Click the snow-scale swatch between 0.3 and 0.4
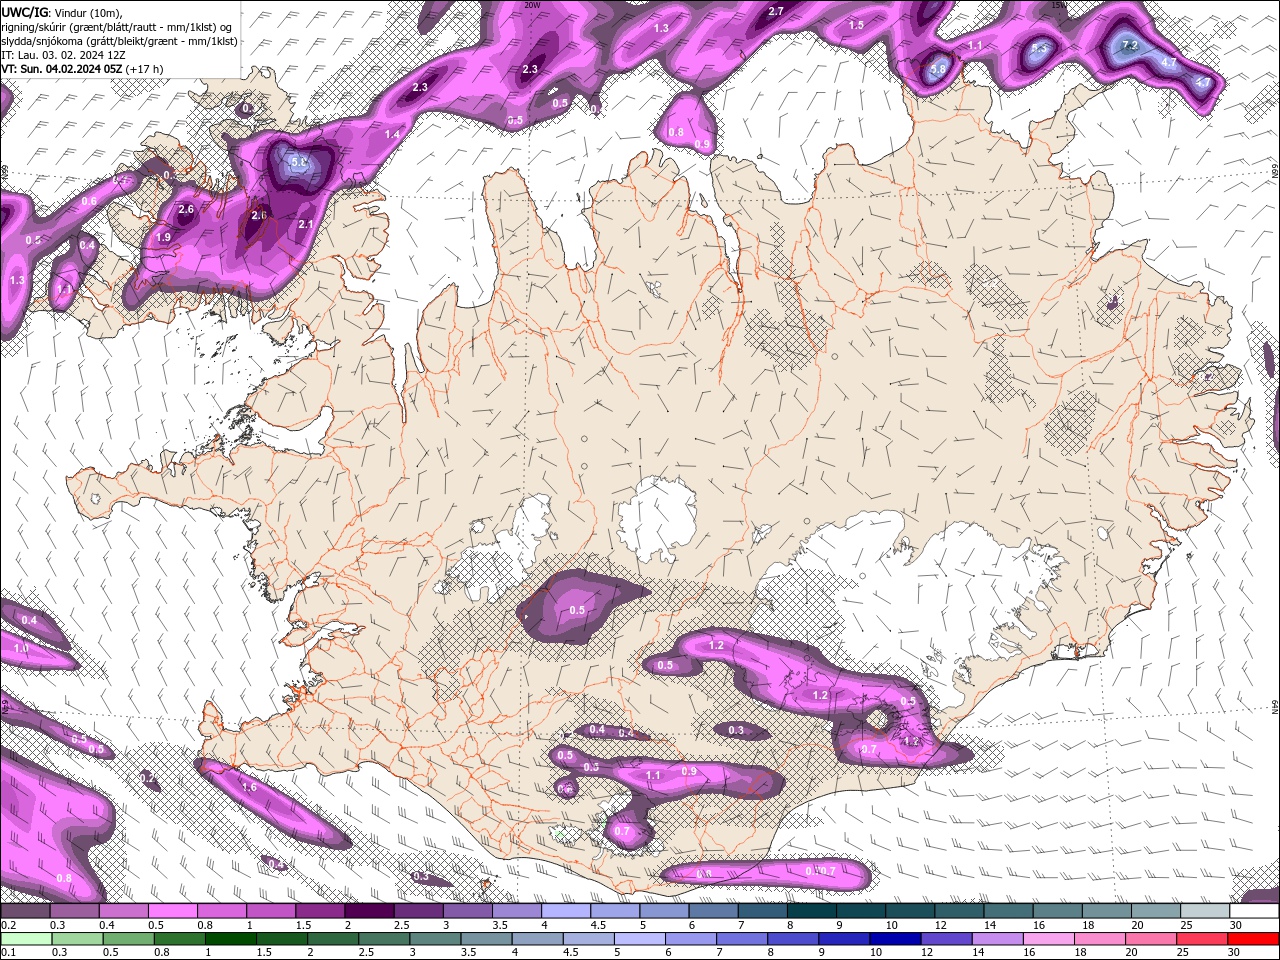The image size is (1280, 960). pyautogui.click(x=74, y=911)
